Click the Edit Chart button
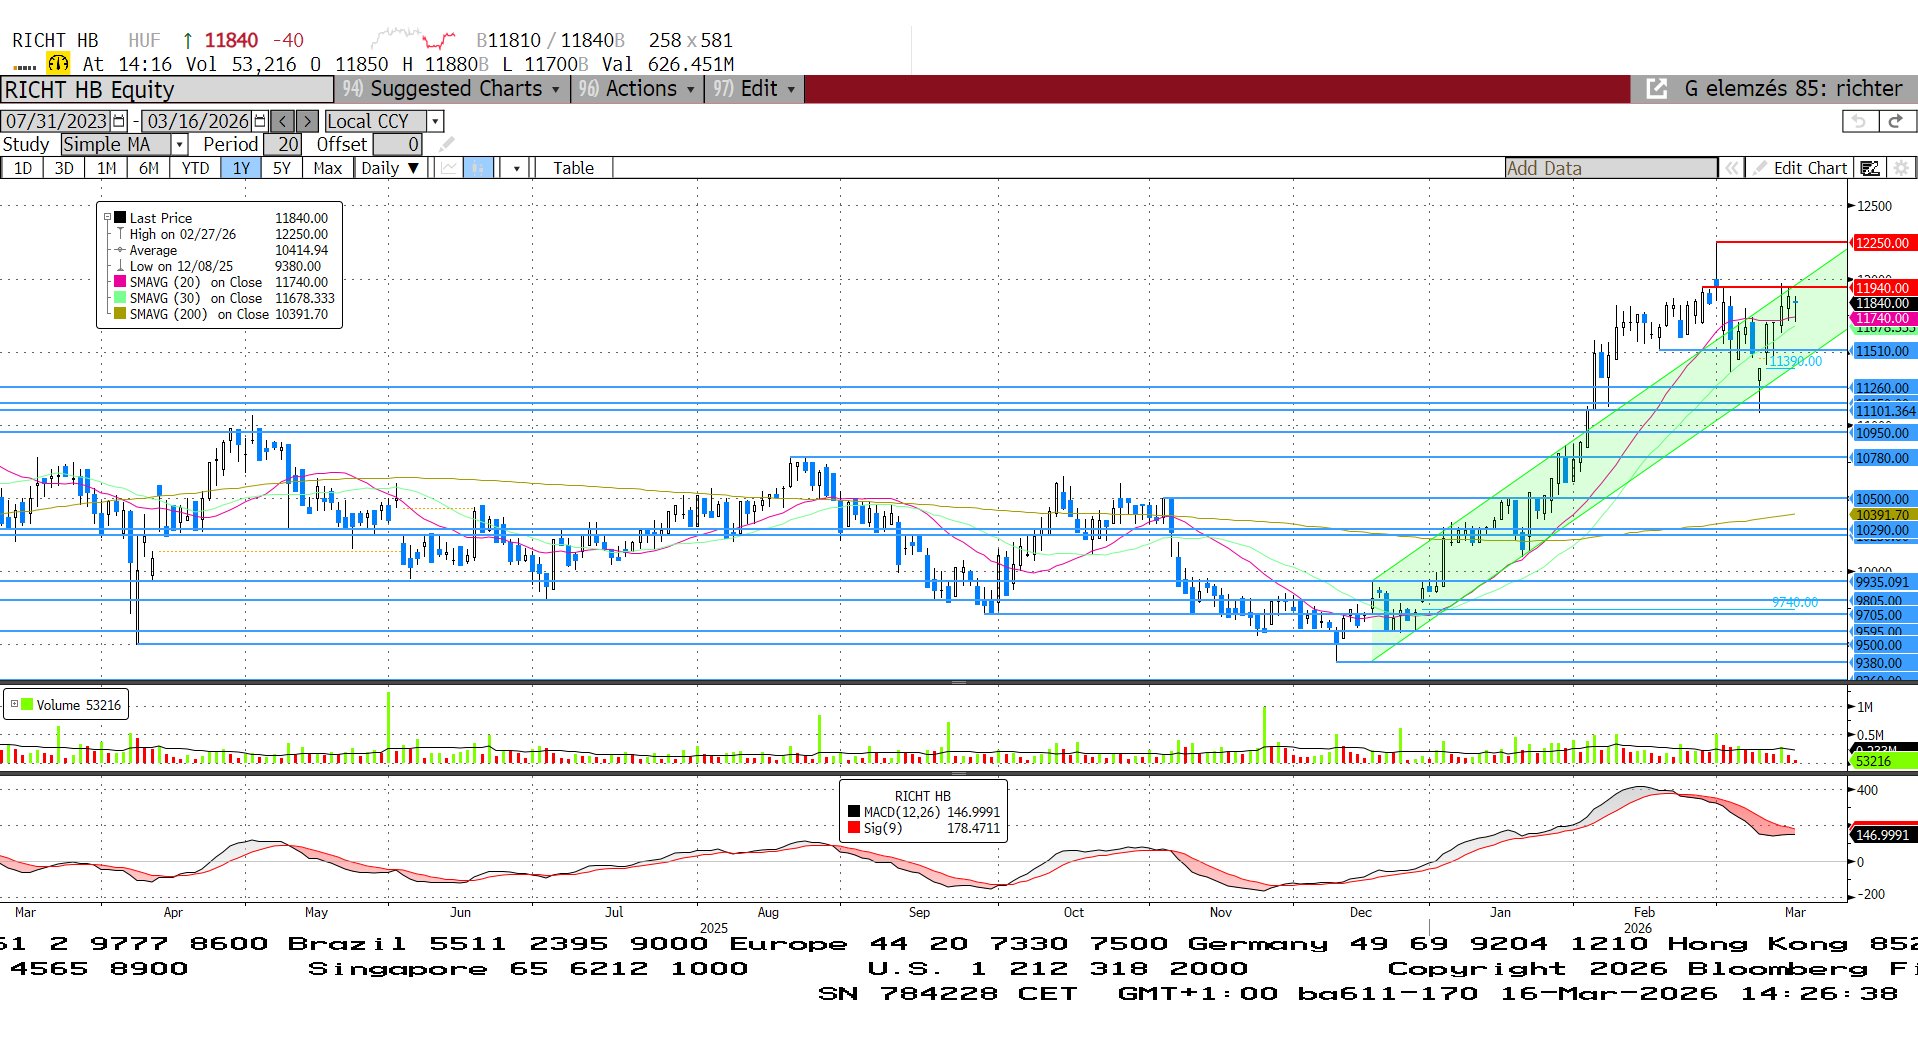Viewport: 1918px width, 1045px height. (x=1809, y=168)
